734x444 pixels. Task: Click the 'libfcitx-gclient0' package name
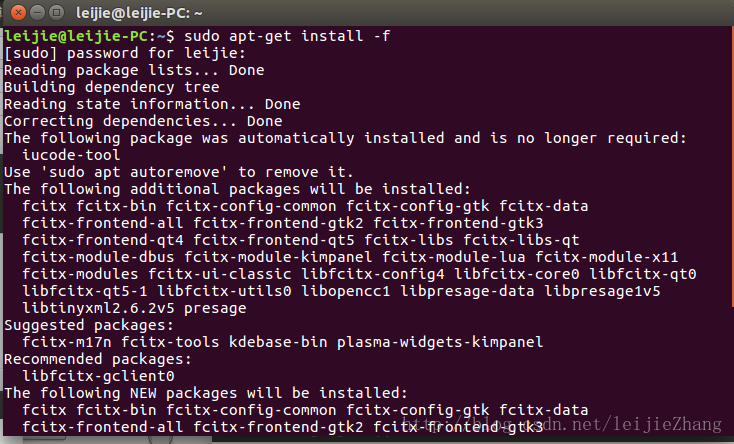tap(98, 376)
